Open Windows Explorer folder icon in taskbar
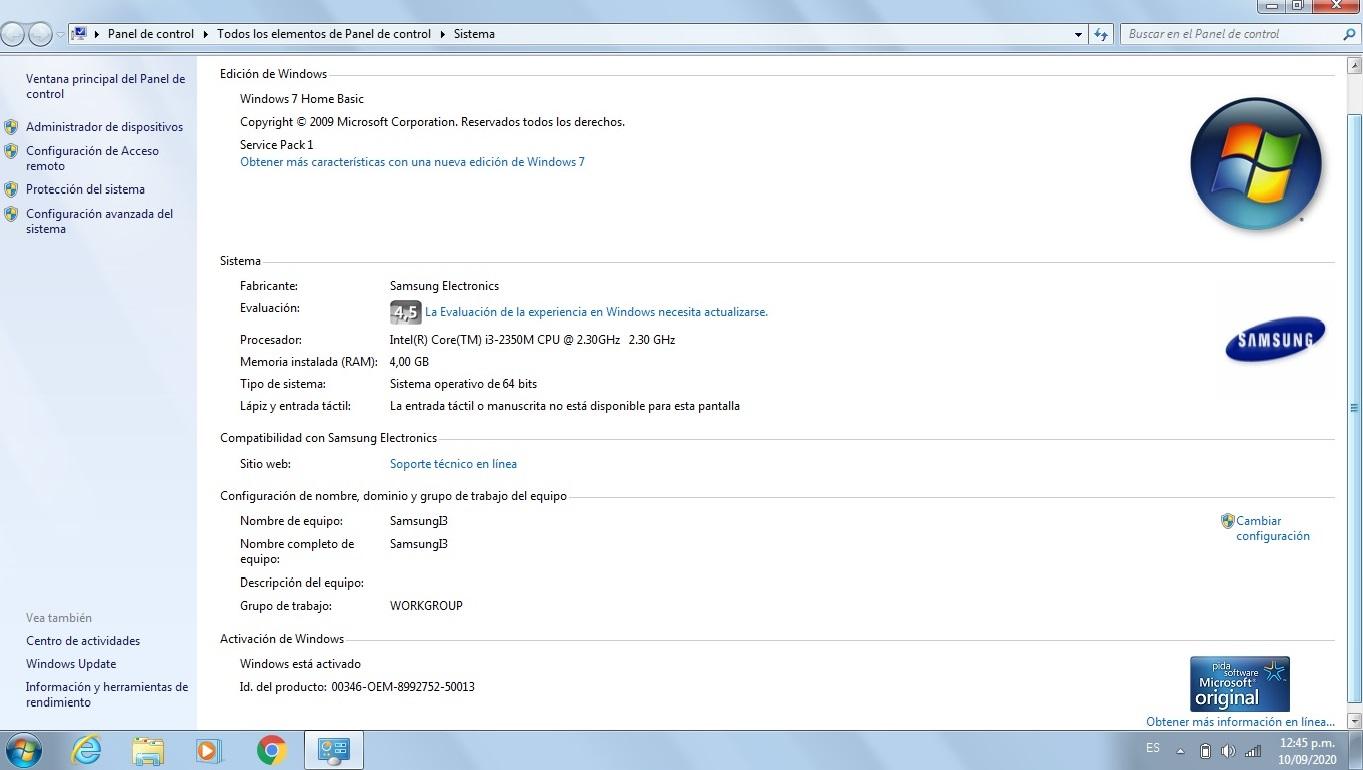The height and width of the screenshot is (770, 1363). tap(148, 750)
